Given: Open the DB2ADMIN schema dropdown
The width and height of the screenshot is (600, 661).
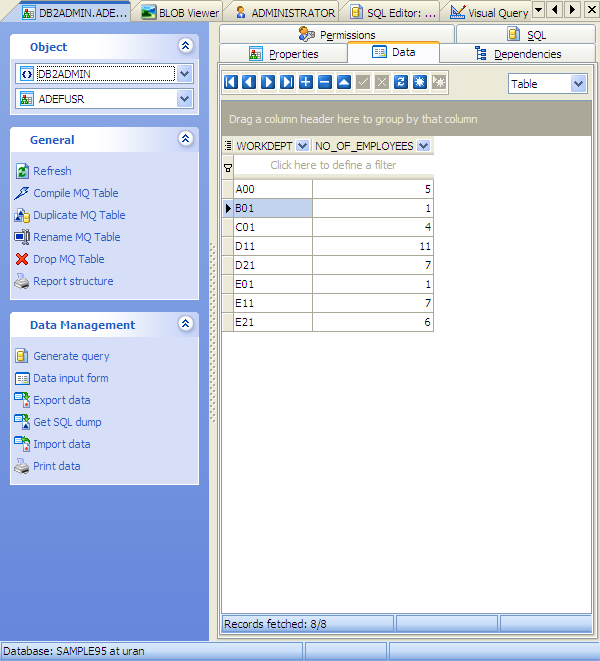Looking at the screenshot, I should click(x=184, y=74).
